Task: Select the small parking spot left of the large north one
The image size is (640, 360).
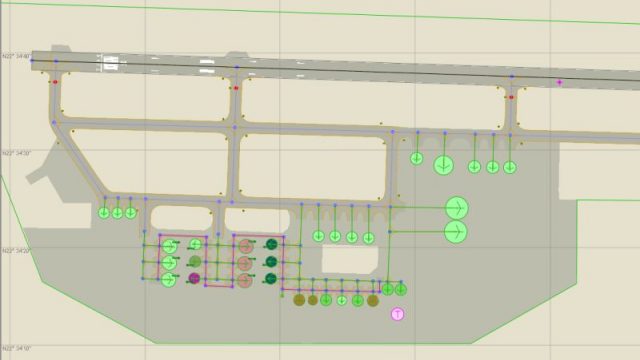Action: pyautogui.click(x=416, y=158)
